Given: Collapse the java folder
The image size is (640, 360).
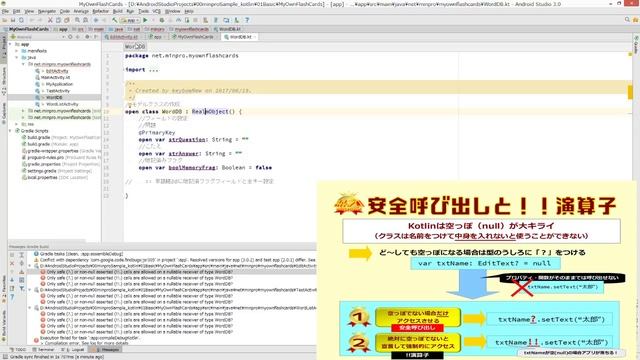Looking at the screenshot, I should pos(17,58).
